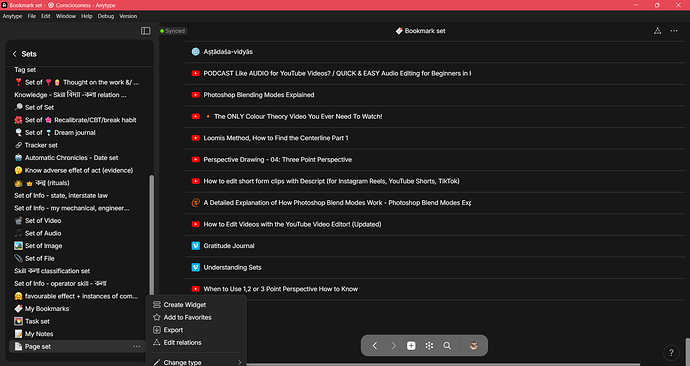Expand the Change type submenu

[196, 362]
